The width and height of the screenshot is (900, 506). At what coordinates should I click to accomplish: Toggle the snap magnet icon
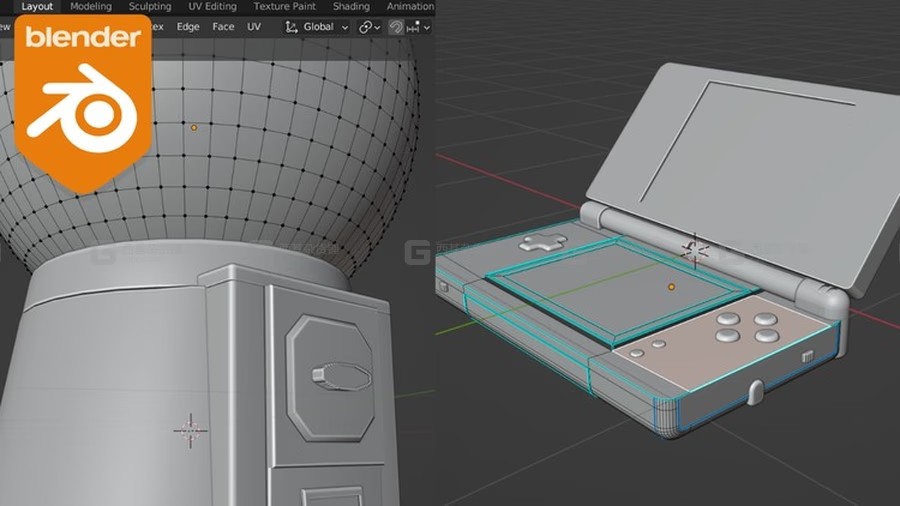[395, 27]
